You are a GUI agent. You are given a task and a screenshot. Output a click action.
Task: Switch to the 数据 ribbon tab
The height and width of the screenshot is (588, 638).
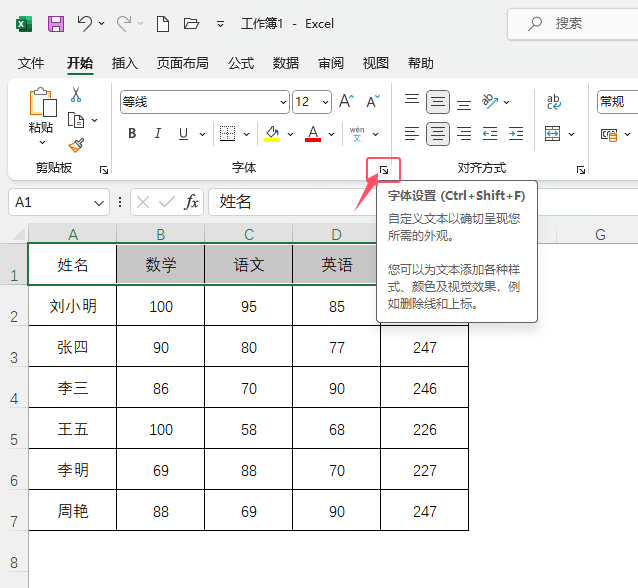[286, 63]
